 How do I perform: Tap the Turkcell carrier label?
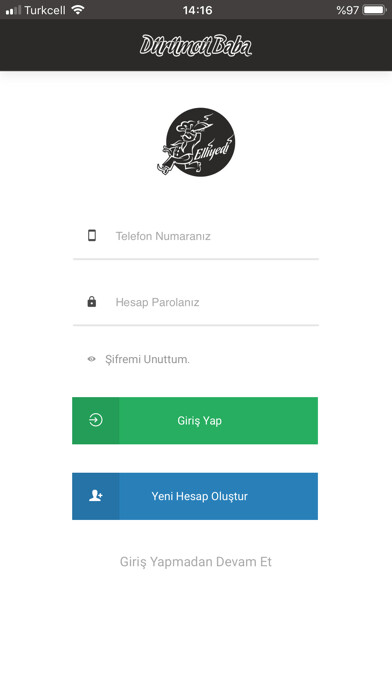click(45, 10)
